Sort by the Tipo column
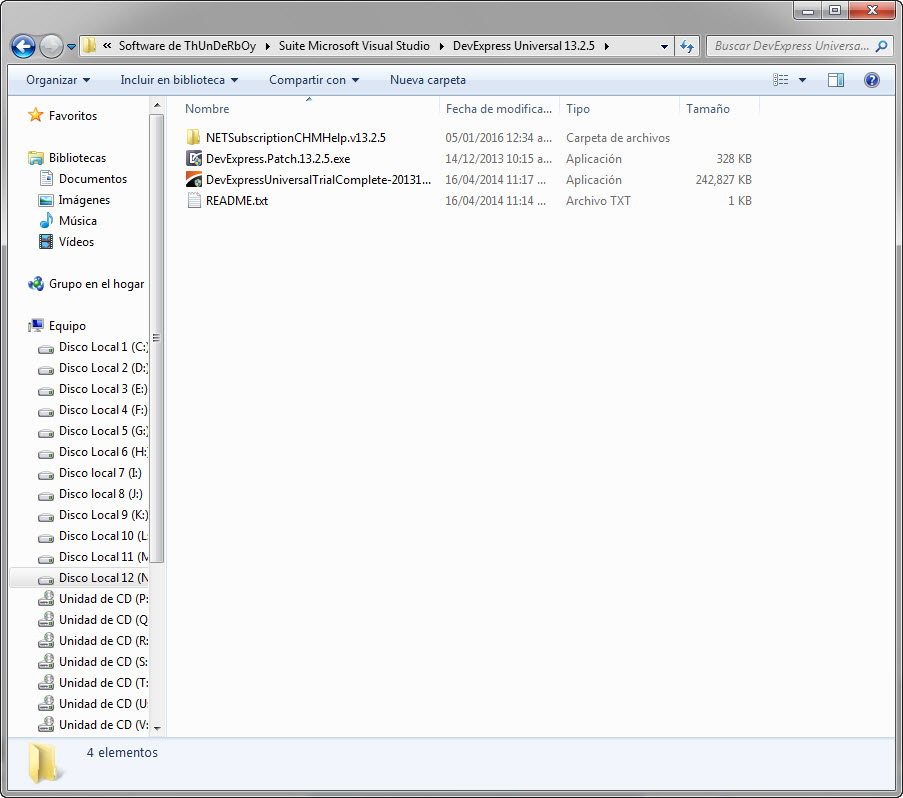Image resolution: width=903 pixels, height=798 pixels. coord(578,109)
